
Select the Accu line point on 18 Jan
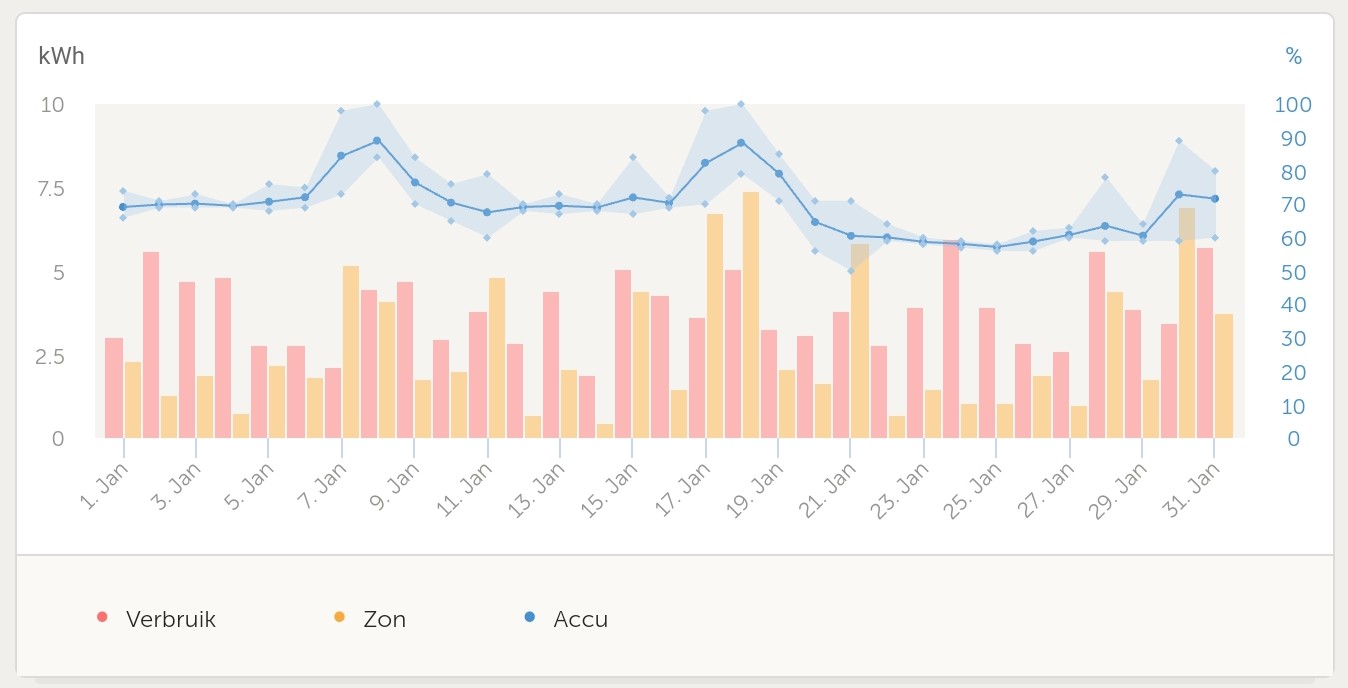point(741,143)
